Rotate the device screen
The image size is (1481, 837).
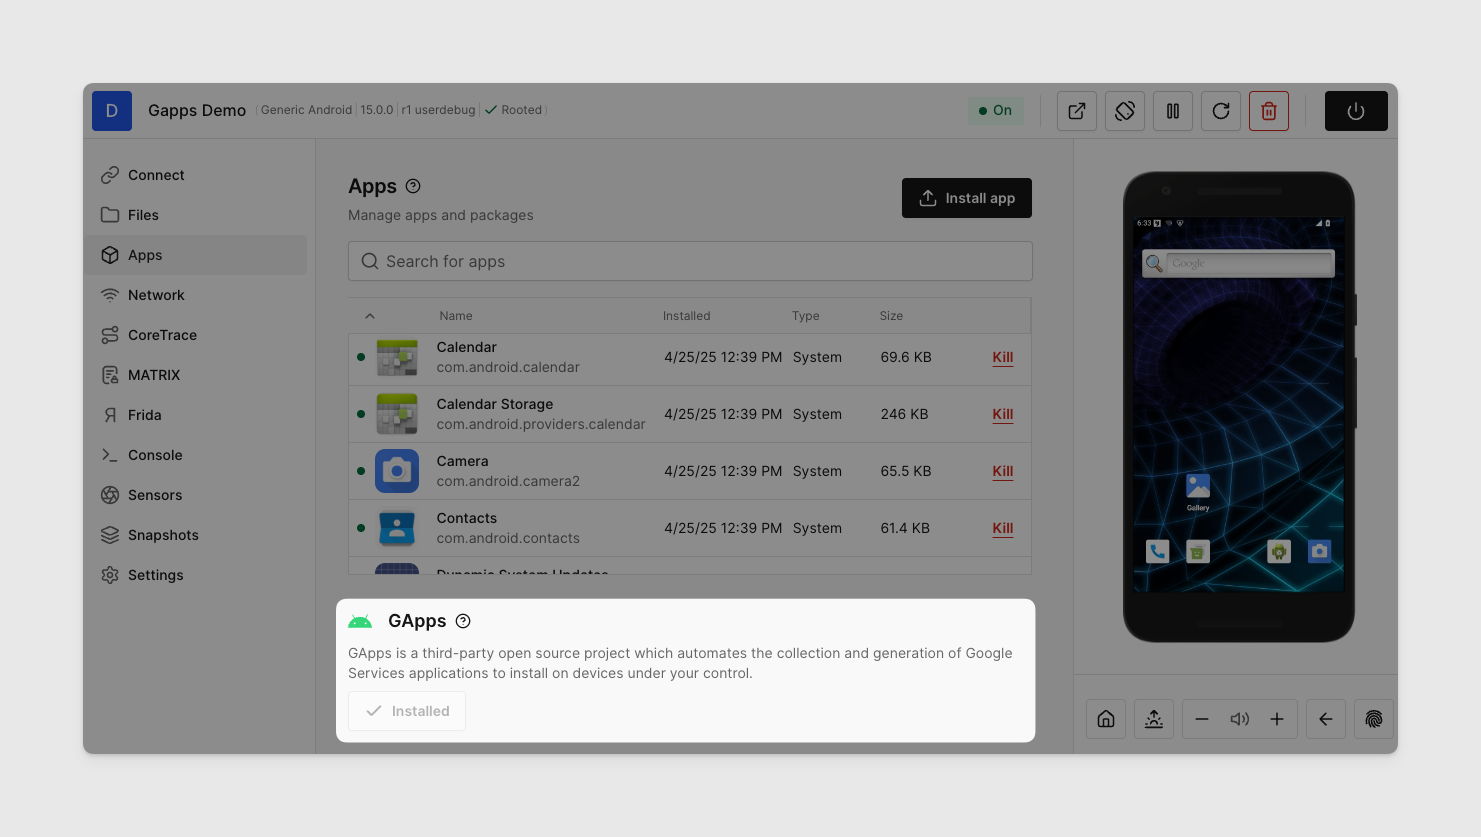pos(1125,111)
